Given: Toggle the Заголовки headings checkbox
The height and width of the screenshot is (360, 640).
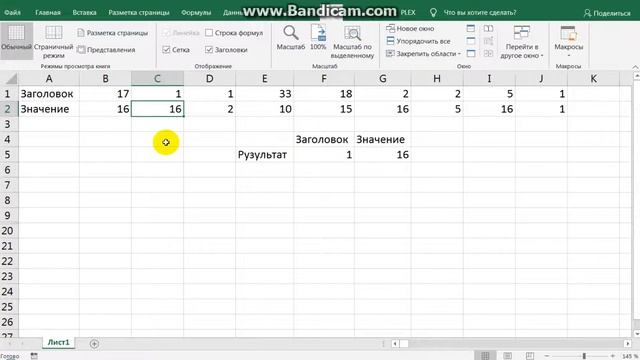Looking at the screenshot, I should pyautogui.click(x=209, y=50).
